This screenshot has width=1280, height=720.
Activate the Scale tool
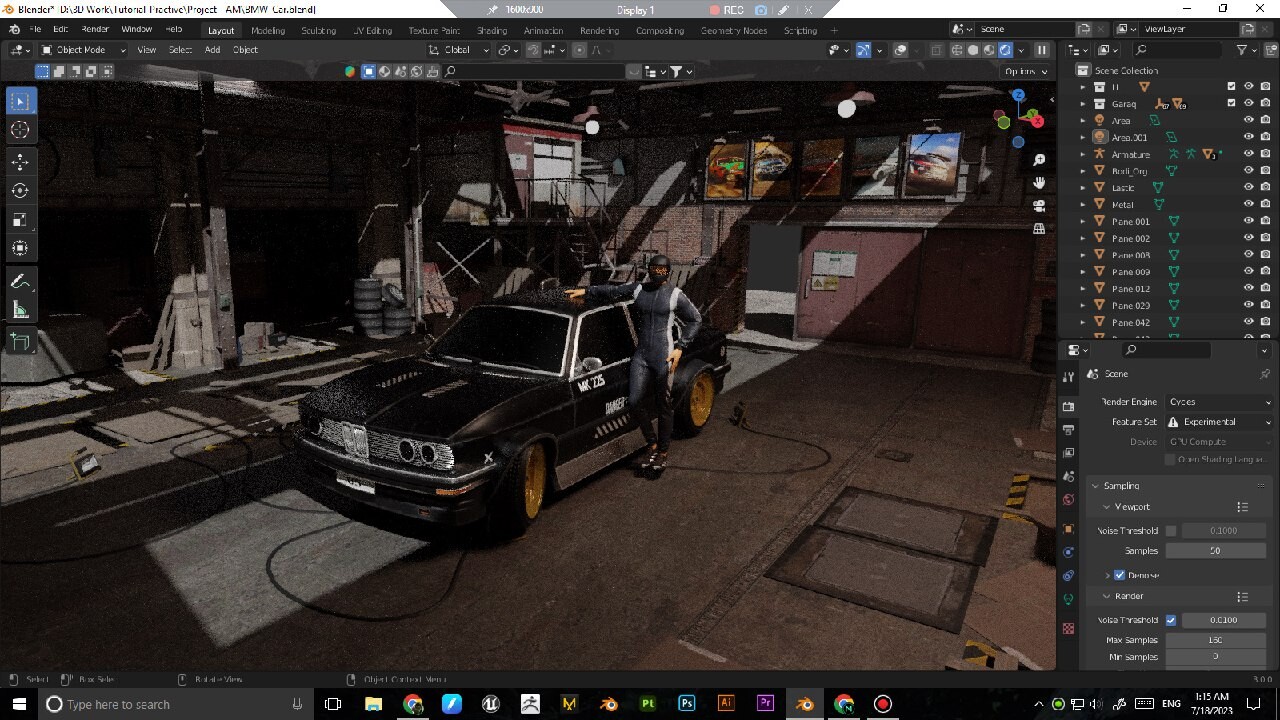pyautogui.click(x=21, y=220)
